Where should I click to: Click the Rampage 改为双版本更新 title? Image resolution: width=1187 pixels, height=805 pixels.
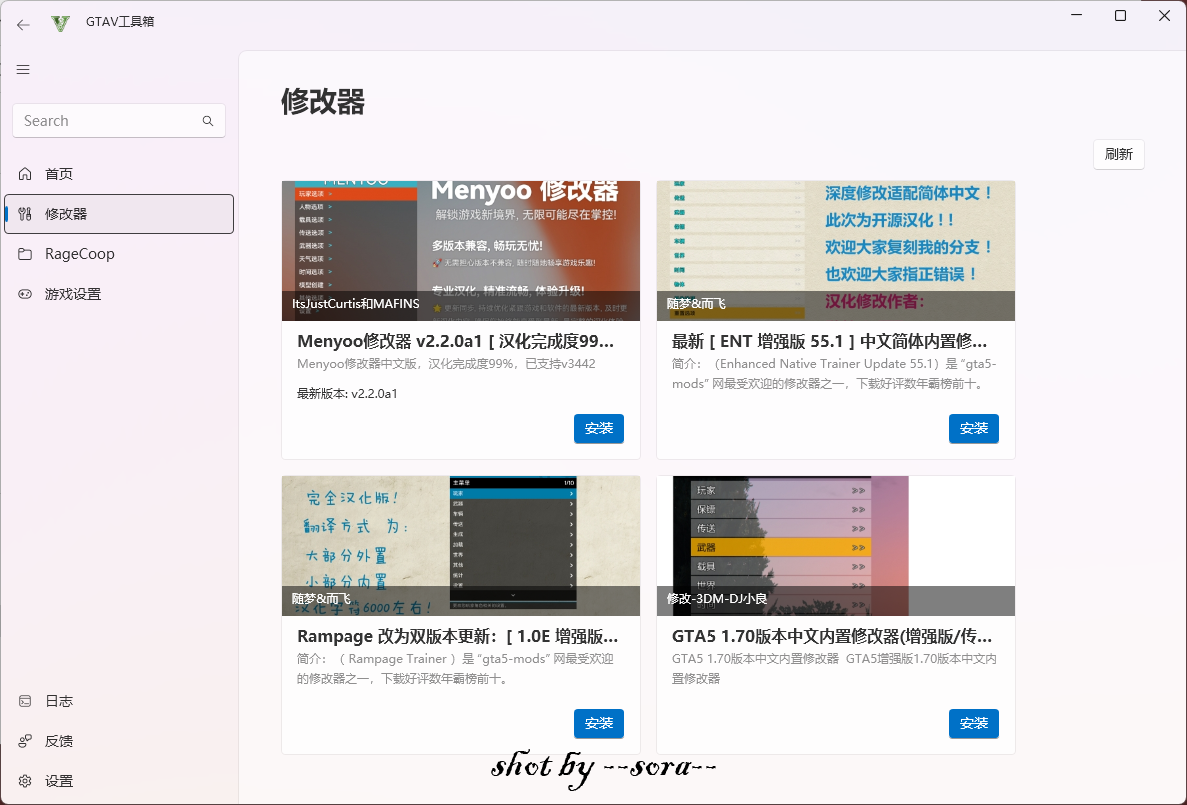point(458,637)
